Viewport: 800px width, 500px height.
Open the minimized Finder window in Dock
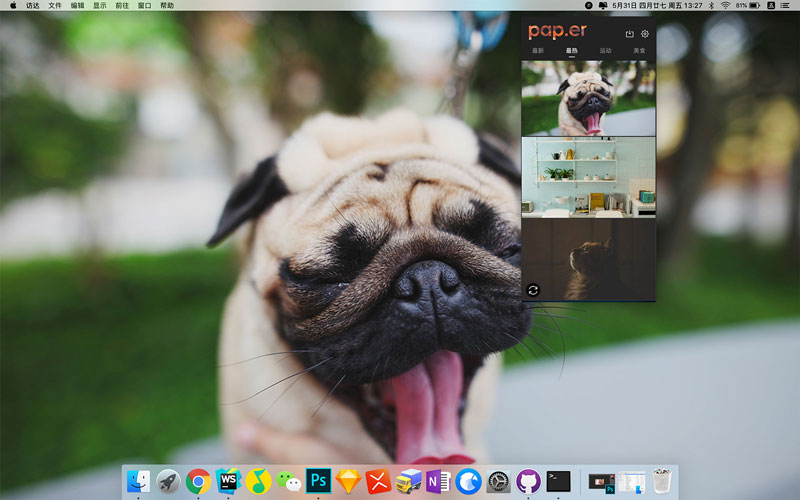click(x=632, y=482)
